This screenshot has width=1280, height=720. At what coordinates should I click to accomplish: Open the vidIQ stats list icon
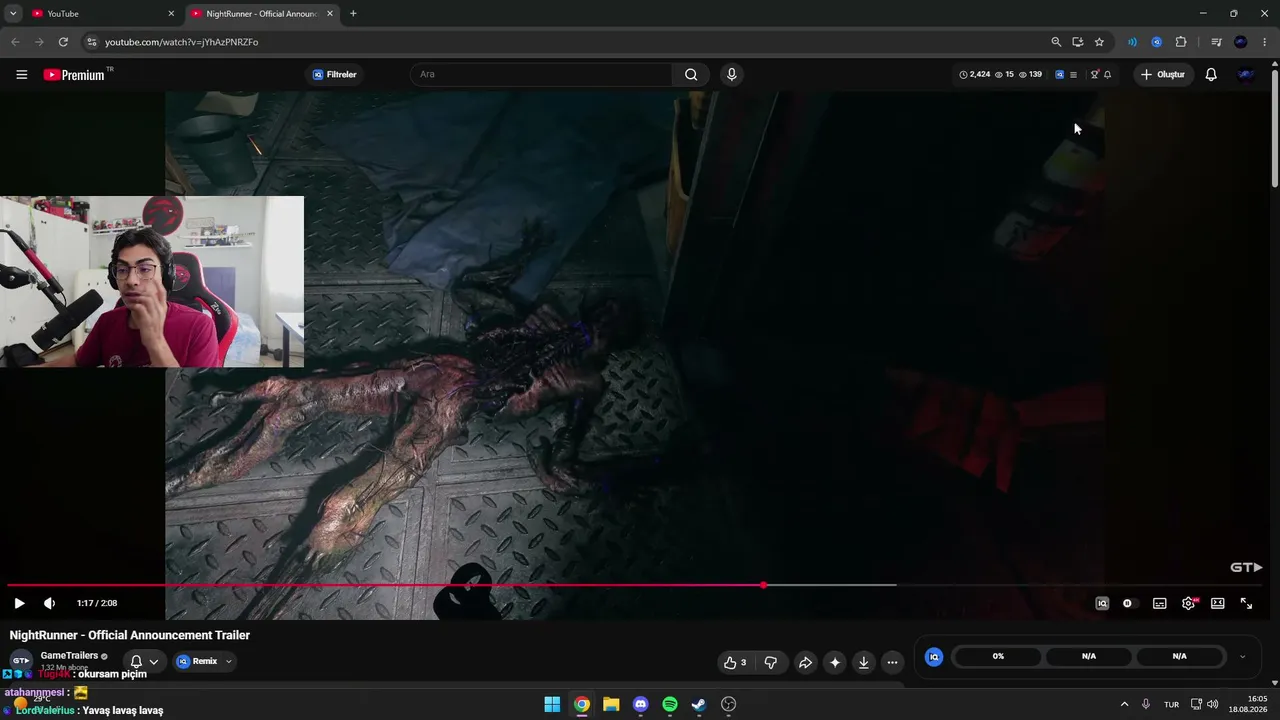[x=1073, y=74]
